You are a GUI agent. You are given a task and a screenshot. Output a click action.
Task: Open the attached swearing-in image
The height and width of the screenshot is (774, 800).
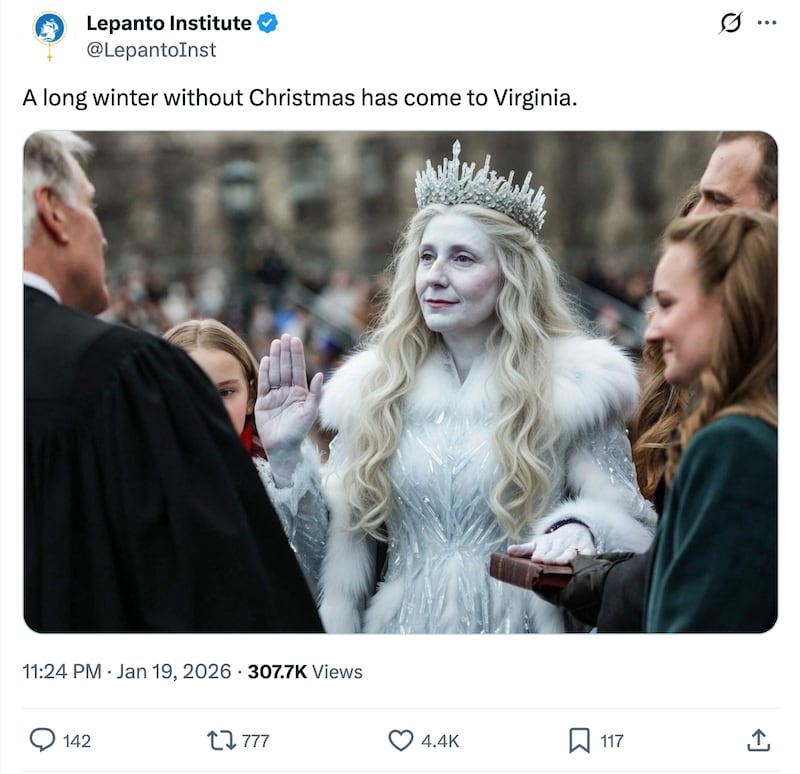(400, 382)
